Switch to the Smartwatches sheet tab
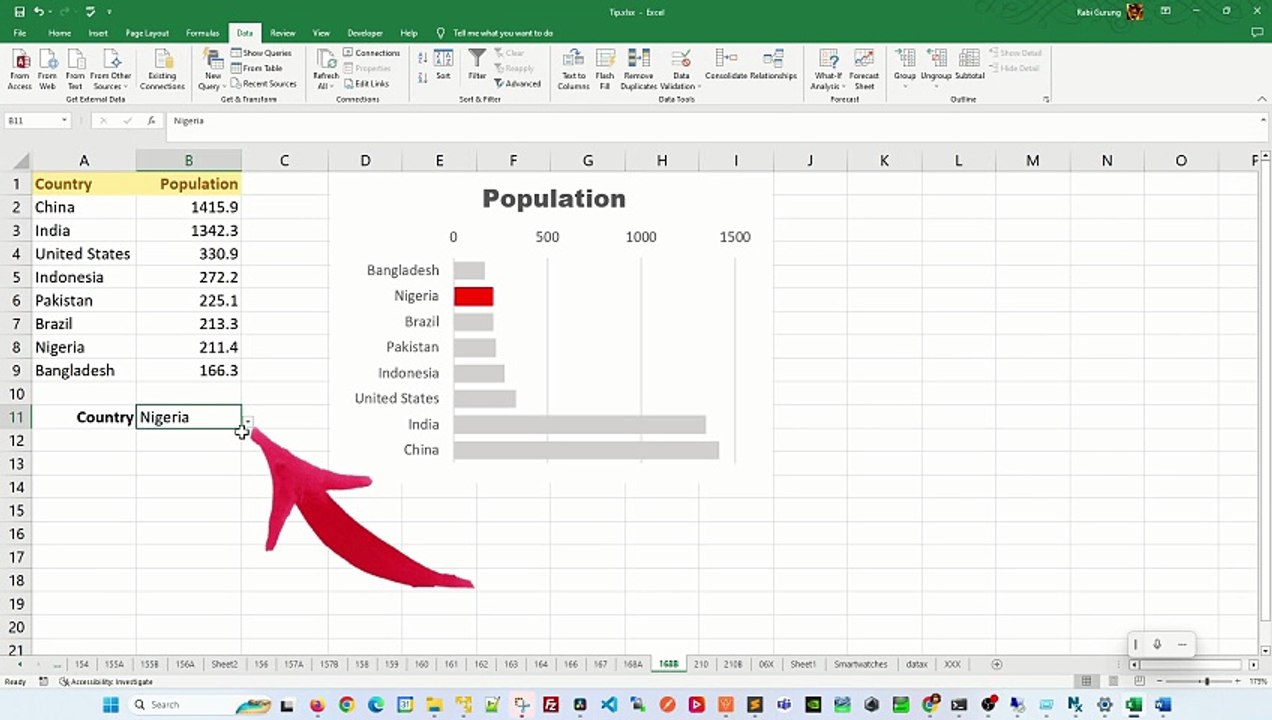 click(860, 664)
